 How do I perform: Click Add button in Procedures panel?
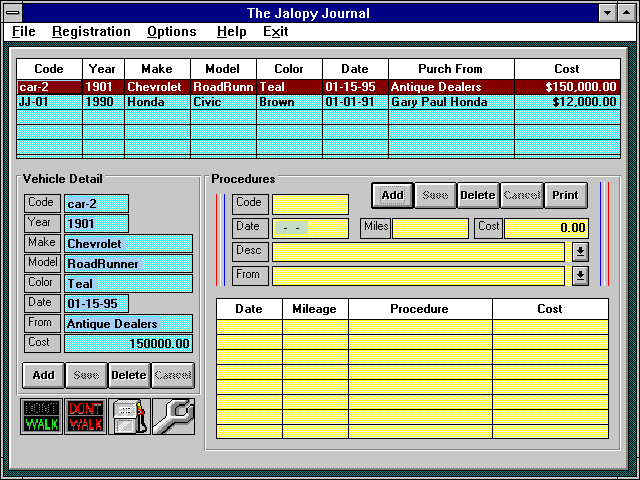tap(392, 195)
